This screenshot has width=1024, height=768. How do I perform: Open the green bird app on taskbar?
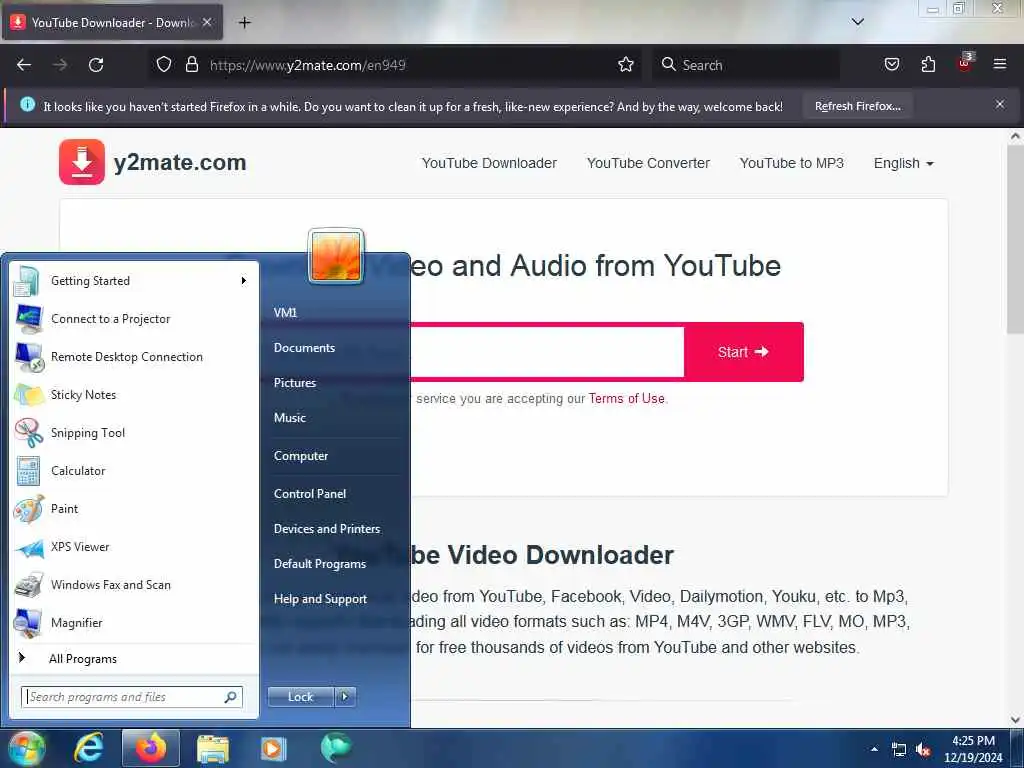(x=336, y=747)
